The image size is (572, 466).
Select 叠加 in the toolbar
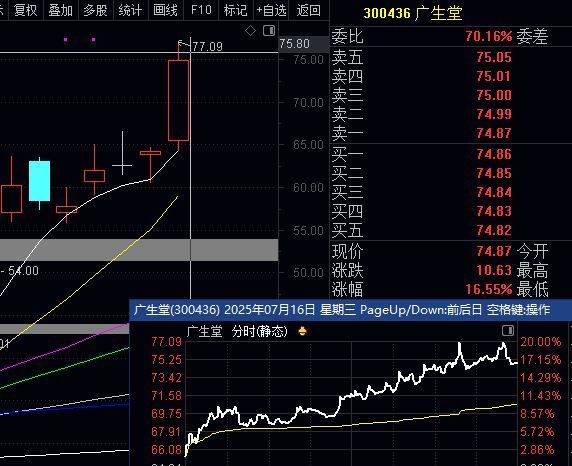[61, 10]
